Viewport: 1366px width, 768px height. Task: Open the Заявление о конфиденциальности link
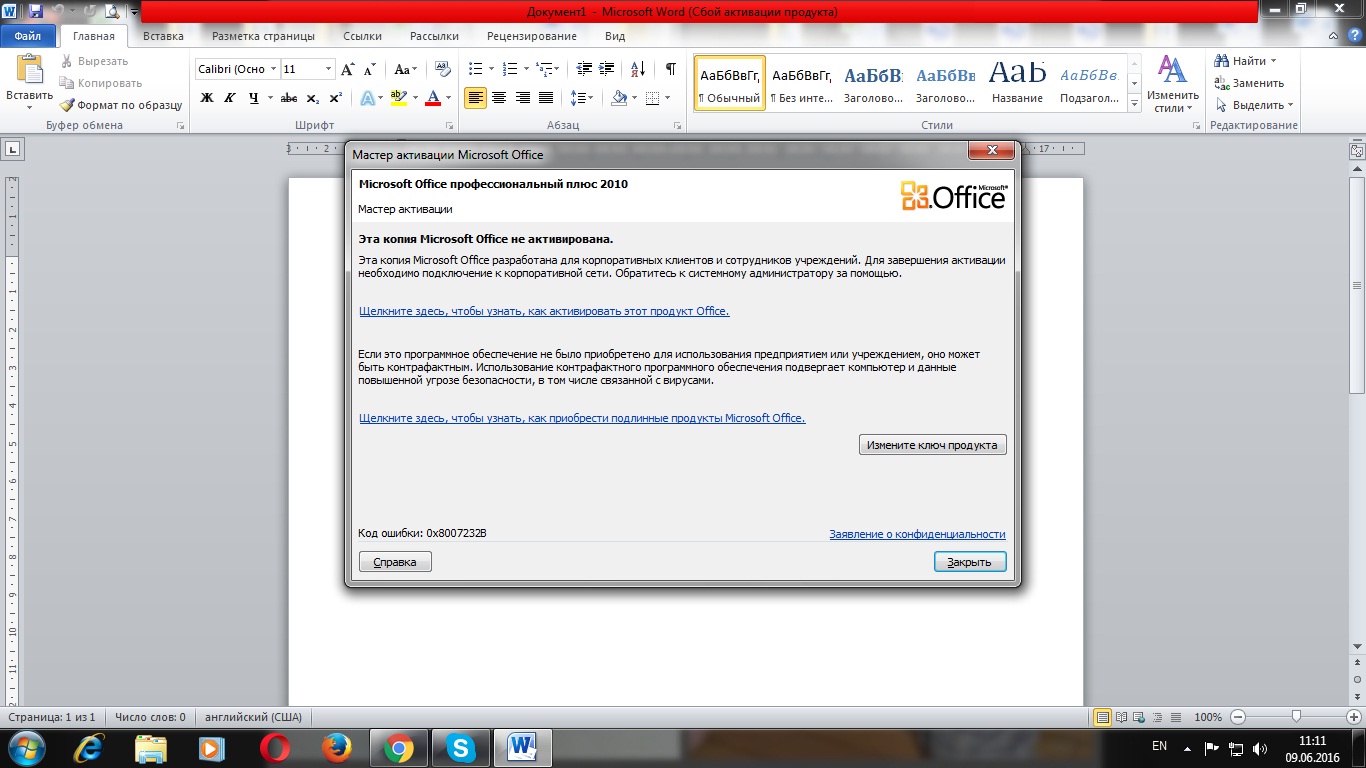[x=917, y=534]
